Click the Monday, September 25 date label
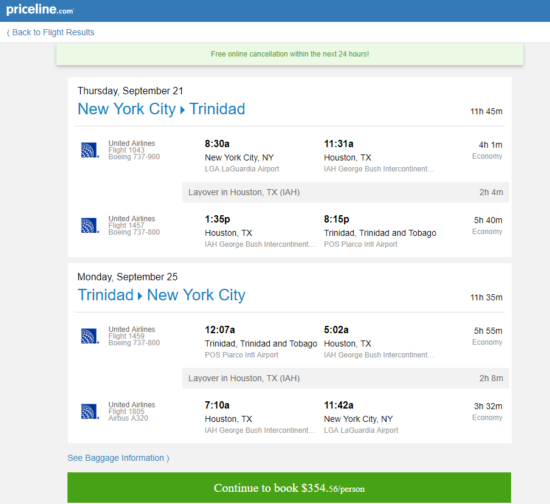550x504 pixels. [127, 277]
